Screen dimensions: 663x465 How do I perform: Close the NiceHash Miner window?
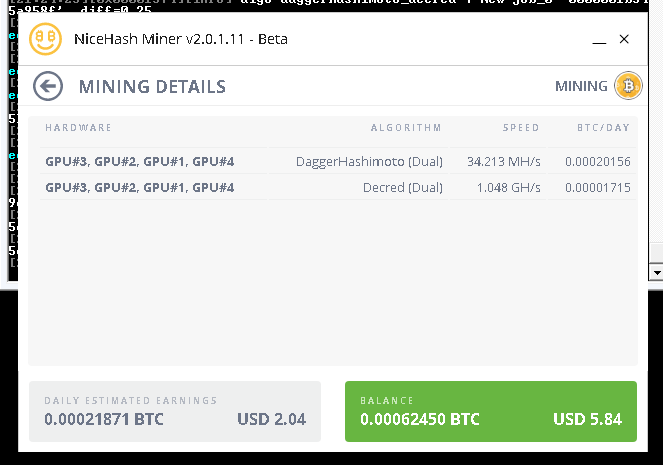pos(624,39)
